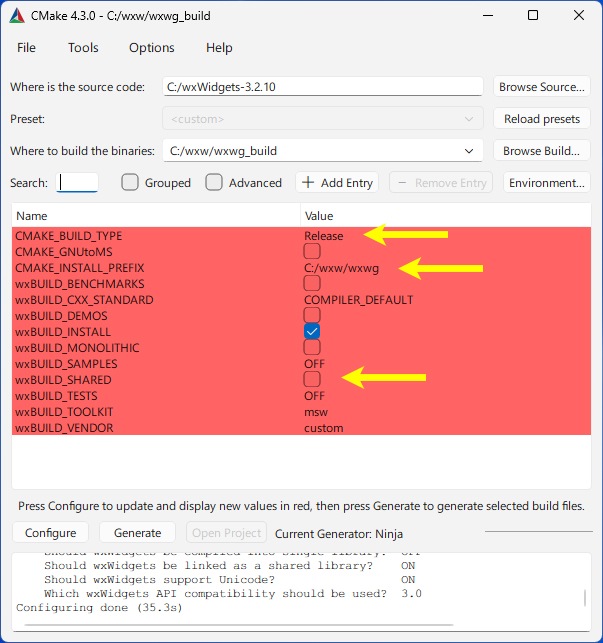603x643 pixels.
Task: Maximize the CMake window
Action: coord(533,16)
